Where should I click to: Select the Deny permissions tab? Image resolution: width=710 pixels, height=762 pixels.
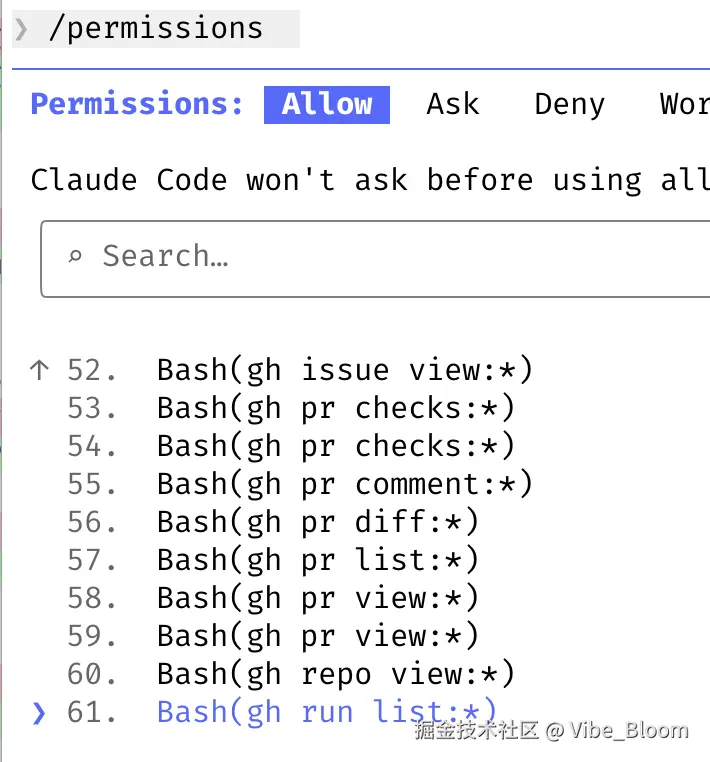[569, 104]
